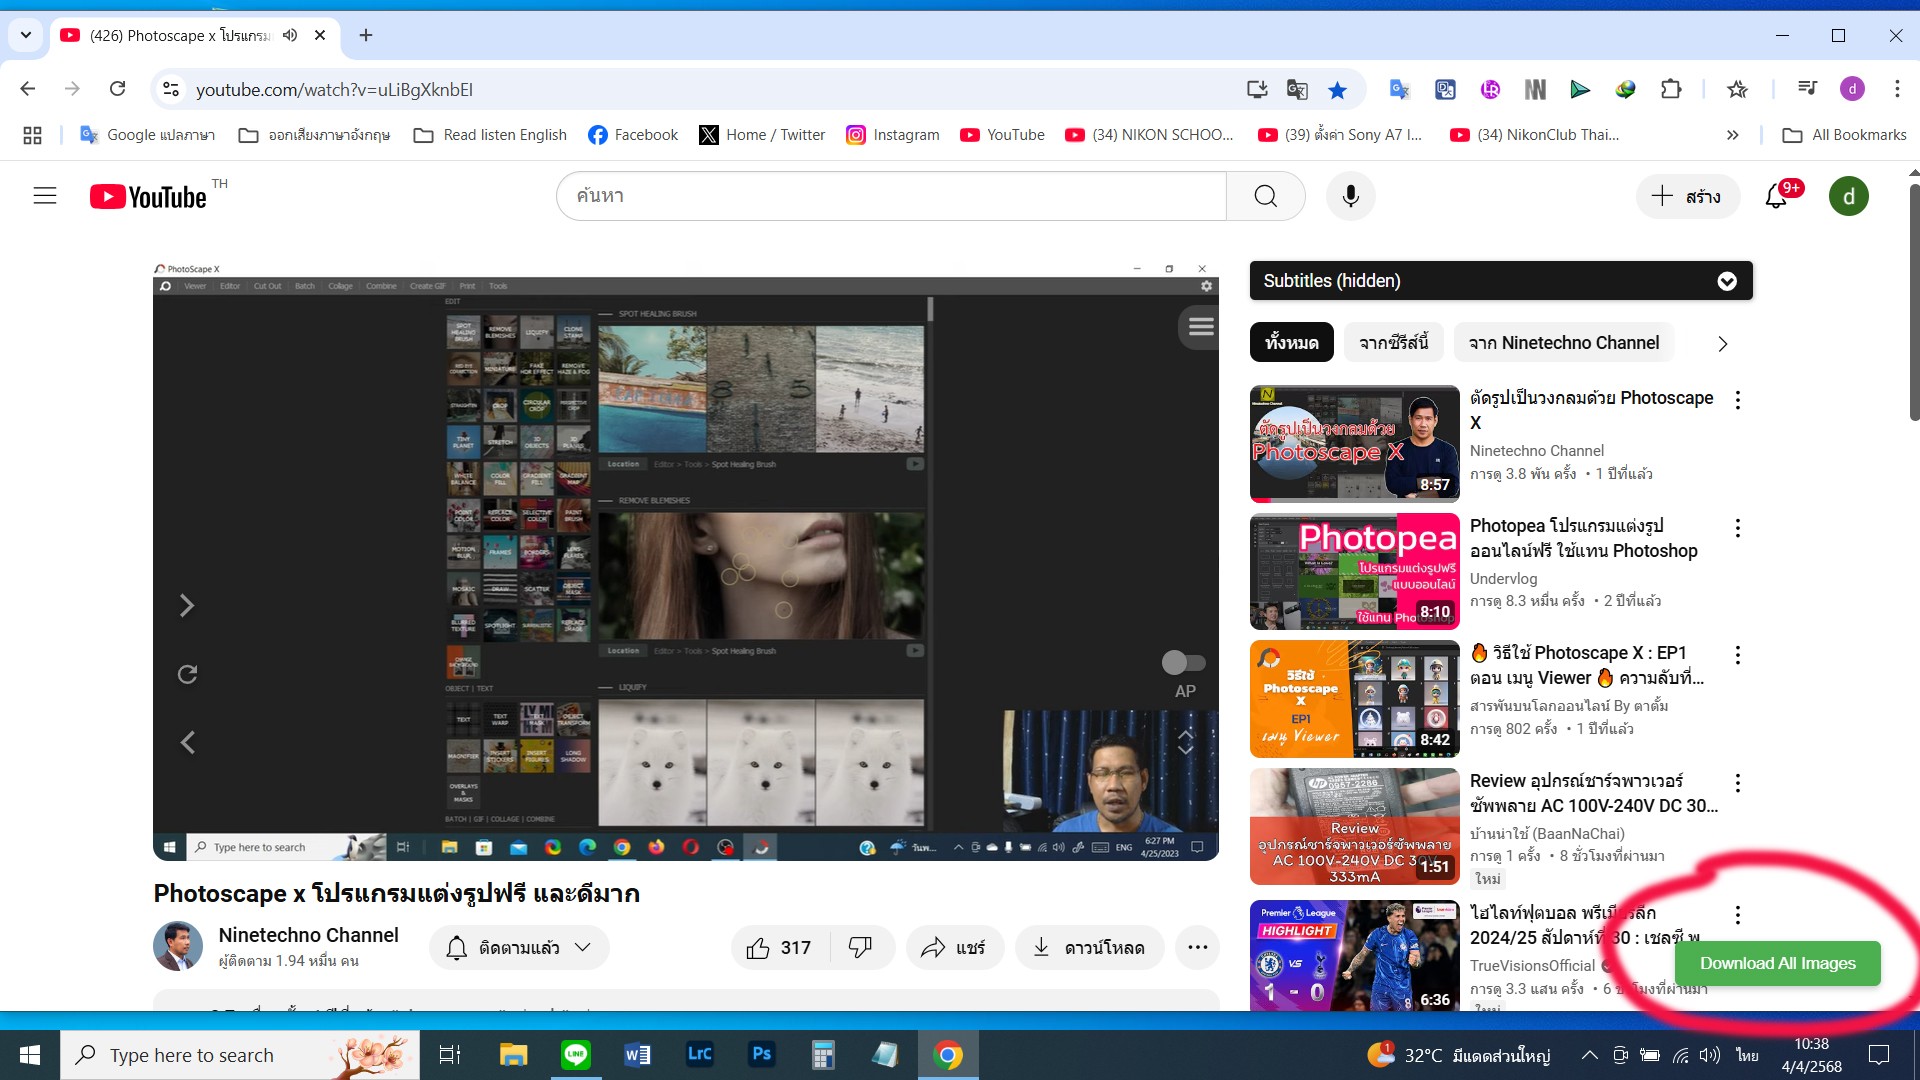
Task: Open Lightroom Classic from the taskbar
Action: click(x=699, y=1055)
